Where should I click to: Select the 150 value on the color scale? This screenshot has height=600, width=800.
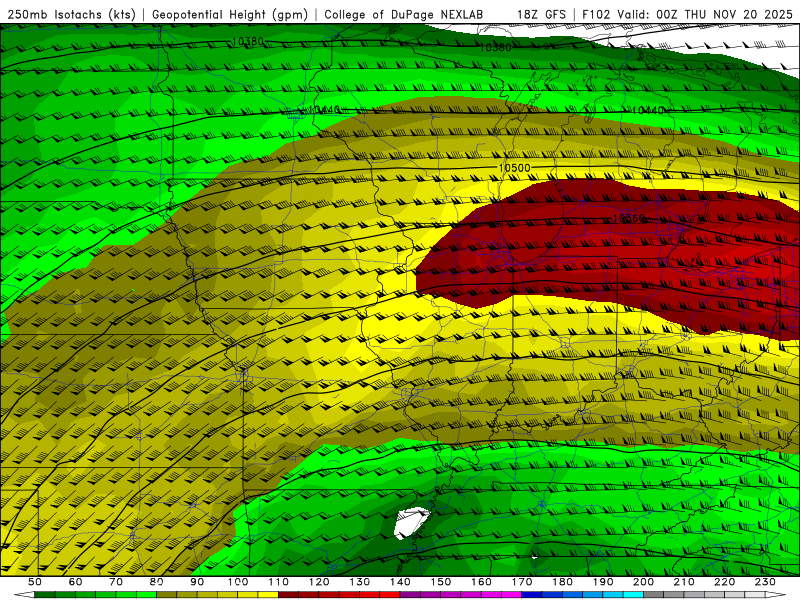tap(441, 582)
